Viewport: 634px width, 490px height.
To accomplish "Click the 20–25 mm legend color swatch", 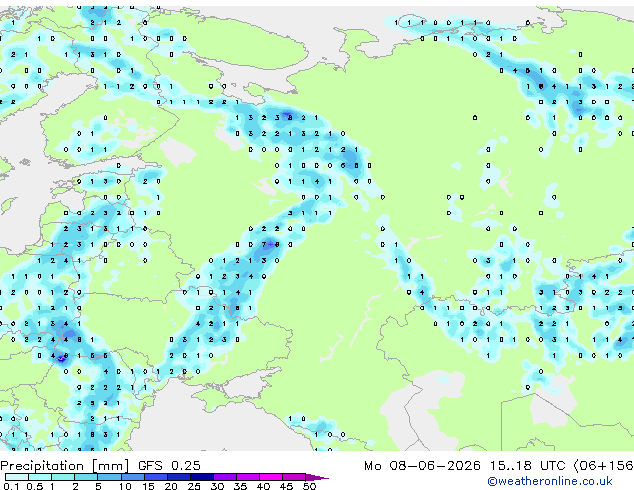I will click(179, 477).
